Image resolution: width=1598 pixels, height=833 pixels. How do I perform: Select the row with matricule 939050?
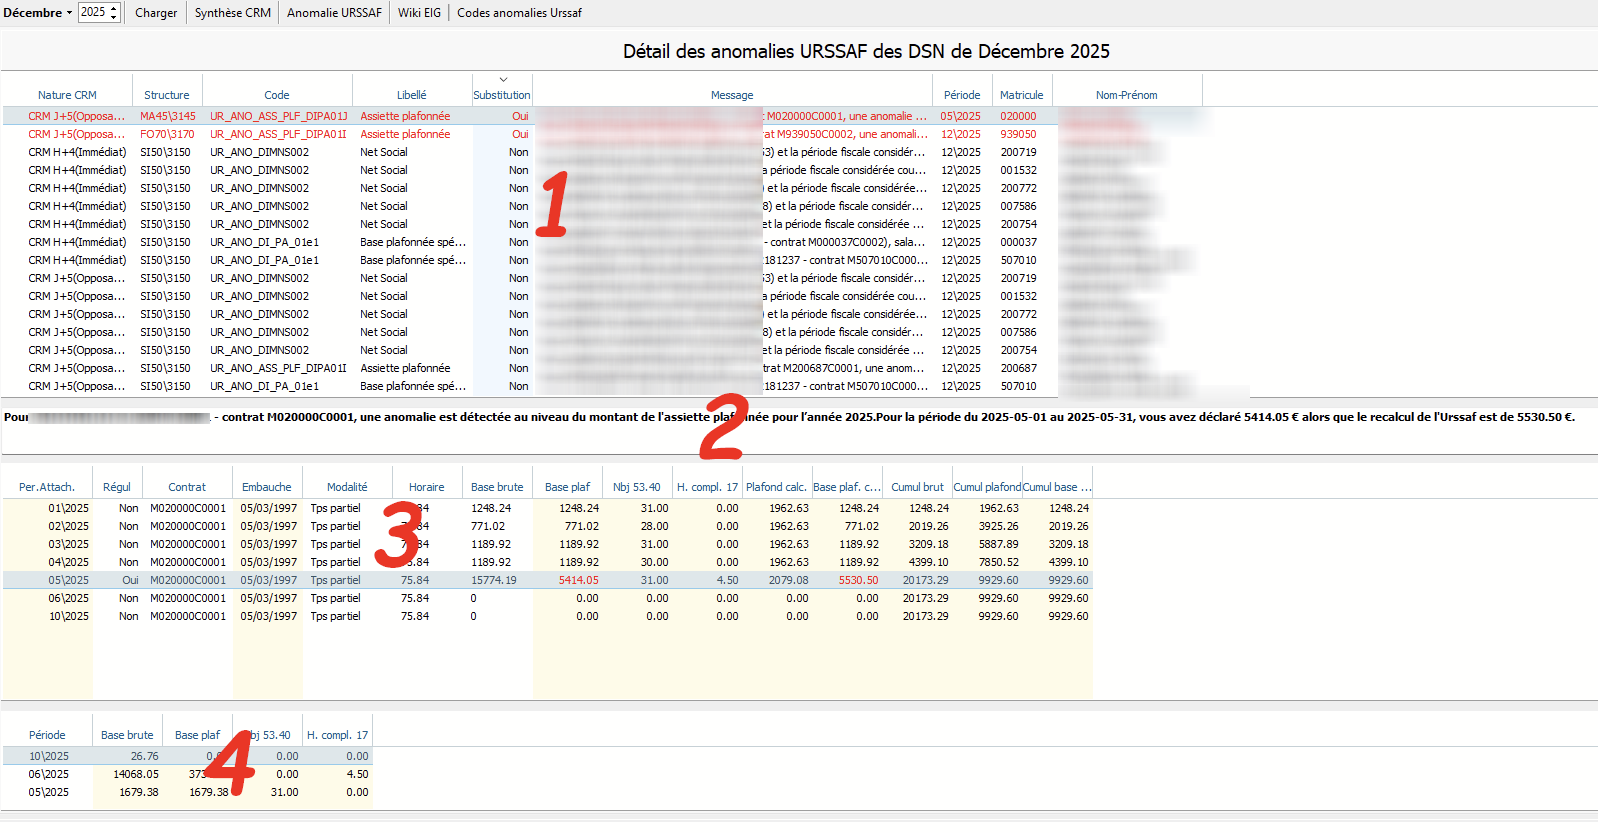[1018, 134]
